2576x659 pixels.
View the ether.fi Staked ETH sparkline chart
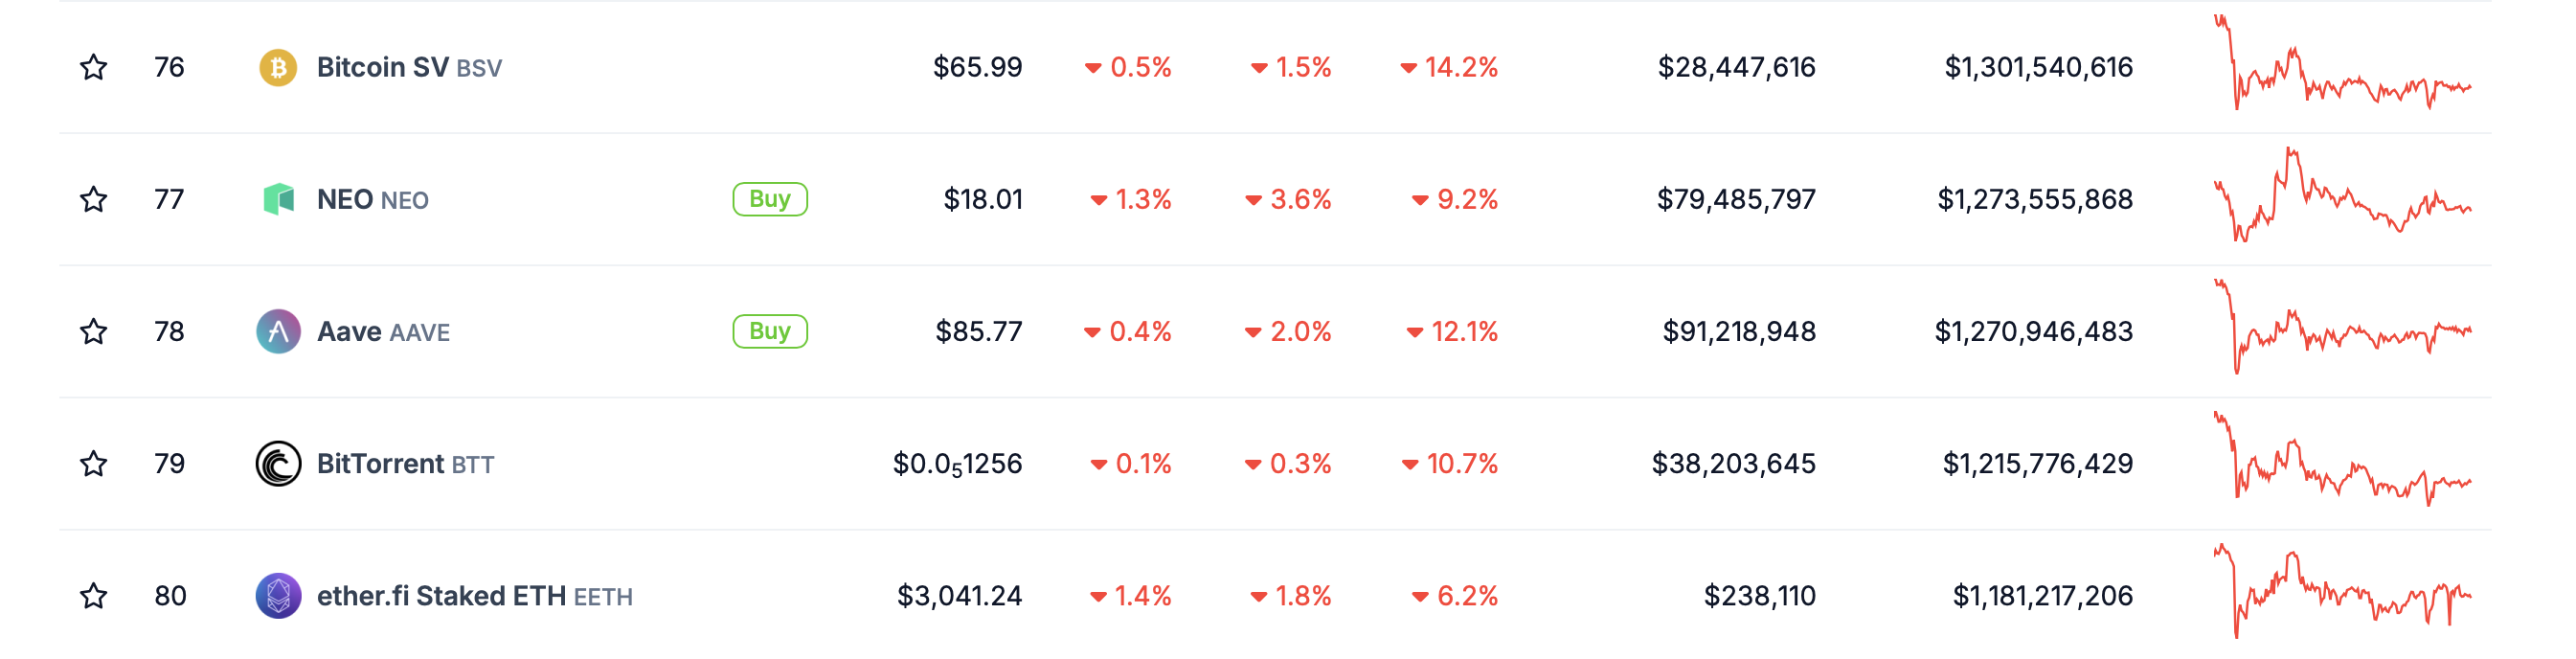point(2342,590)
